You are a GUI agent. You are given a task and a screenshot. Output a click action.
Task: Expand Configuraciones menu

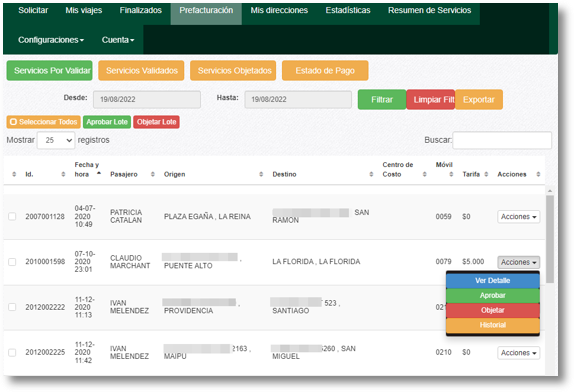coord(51,40)
